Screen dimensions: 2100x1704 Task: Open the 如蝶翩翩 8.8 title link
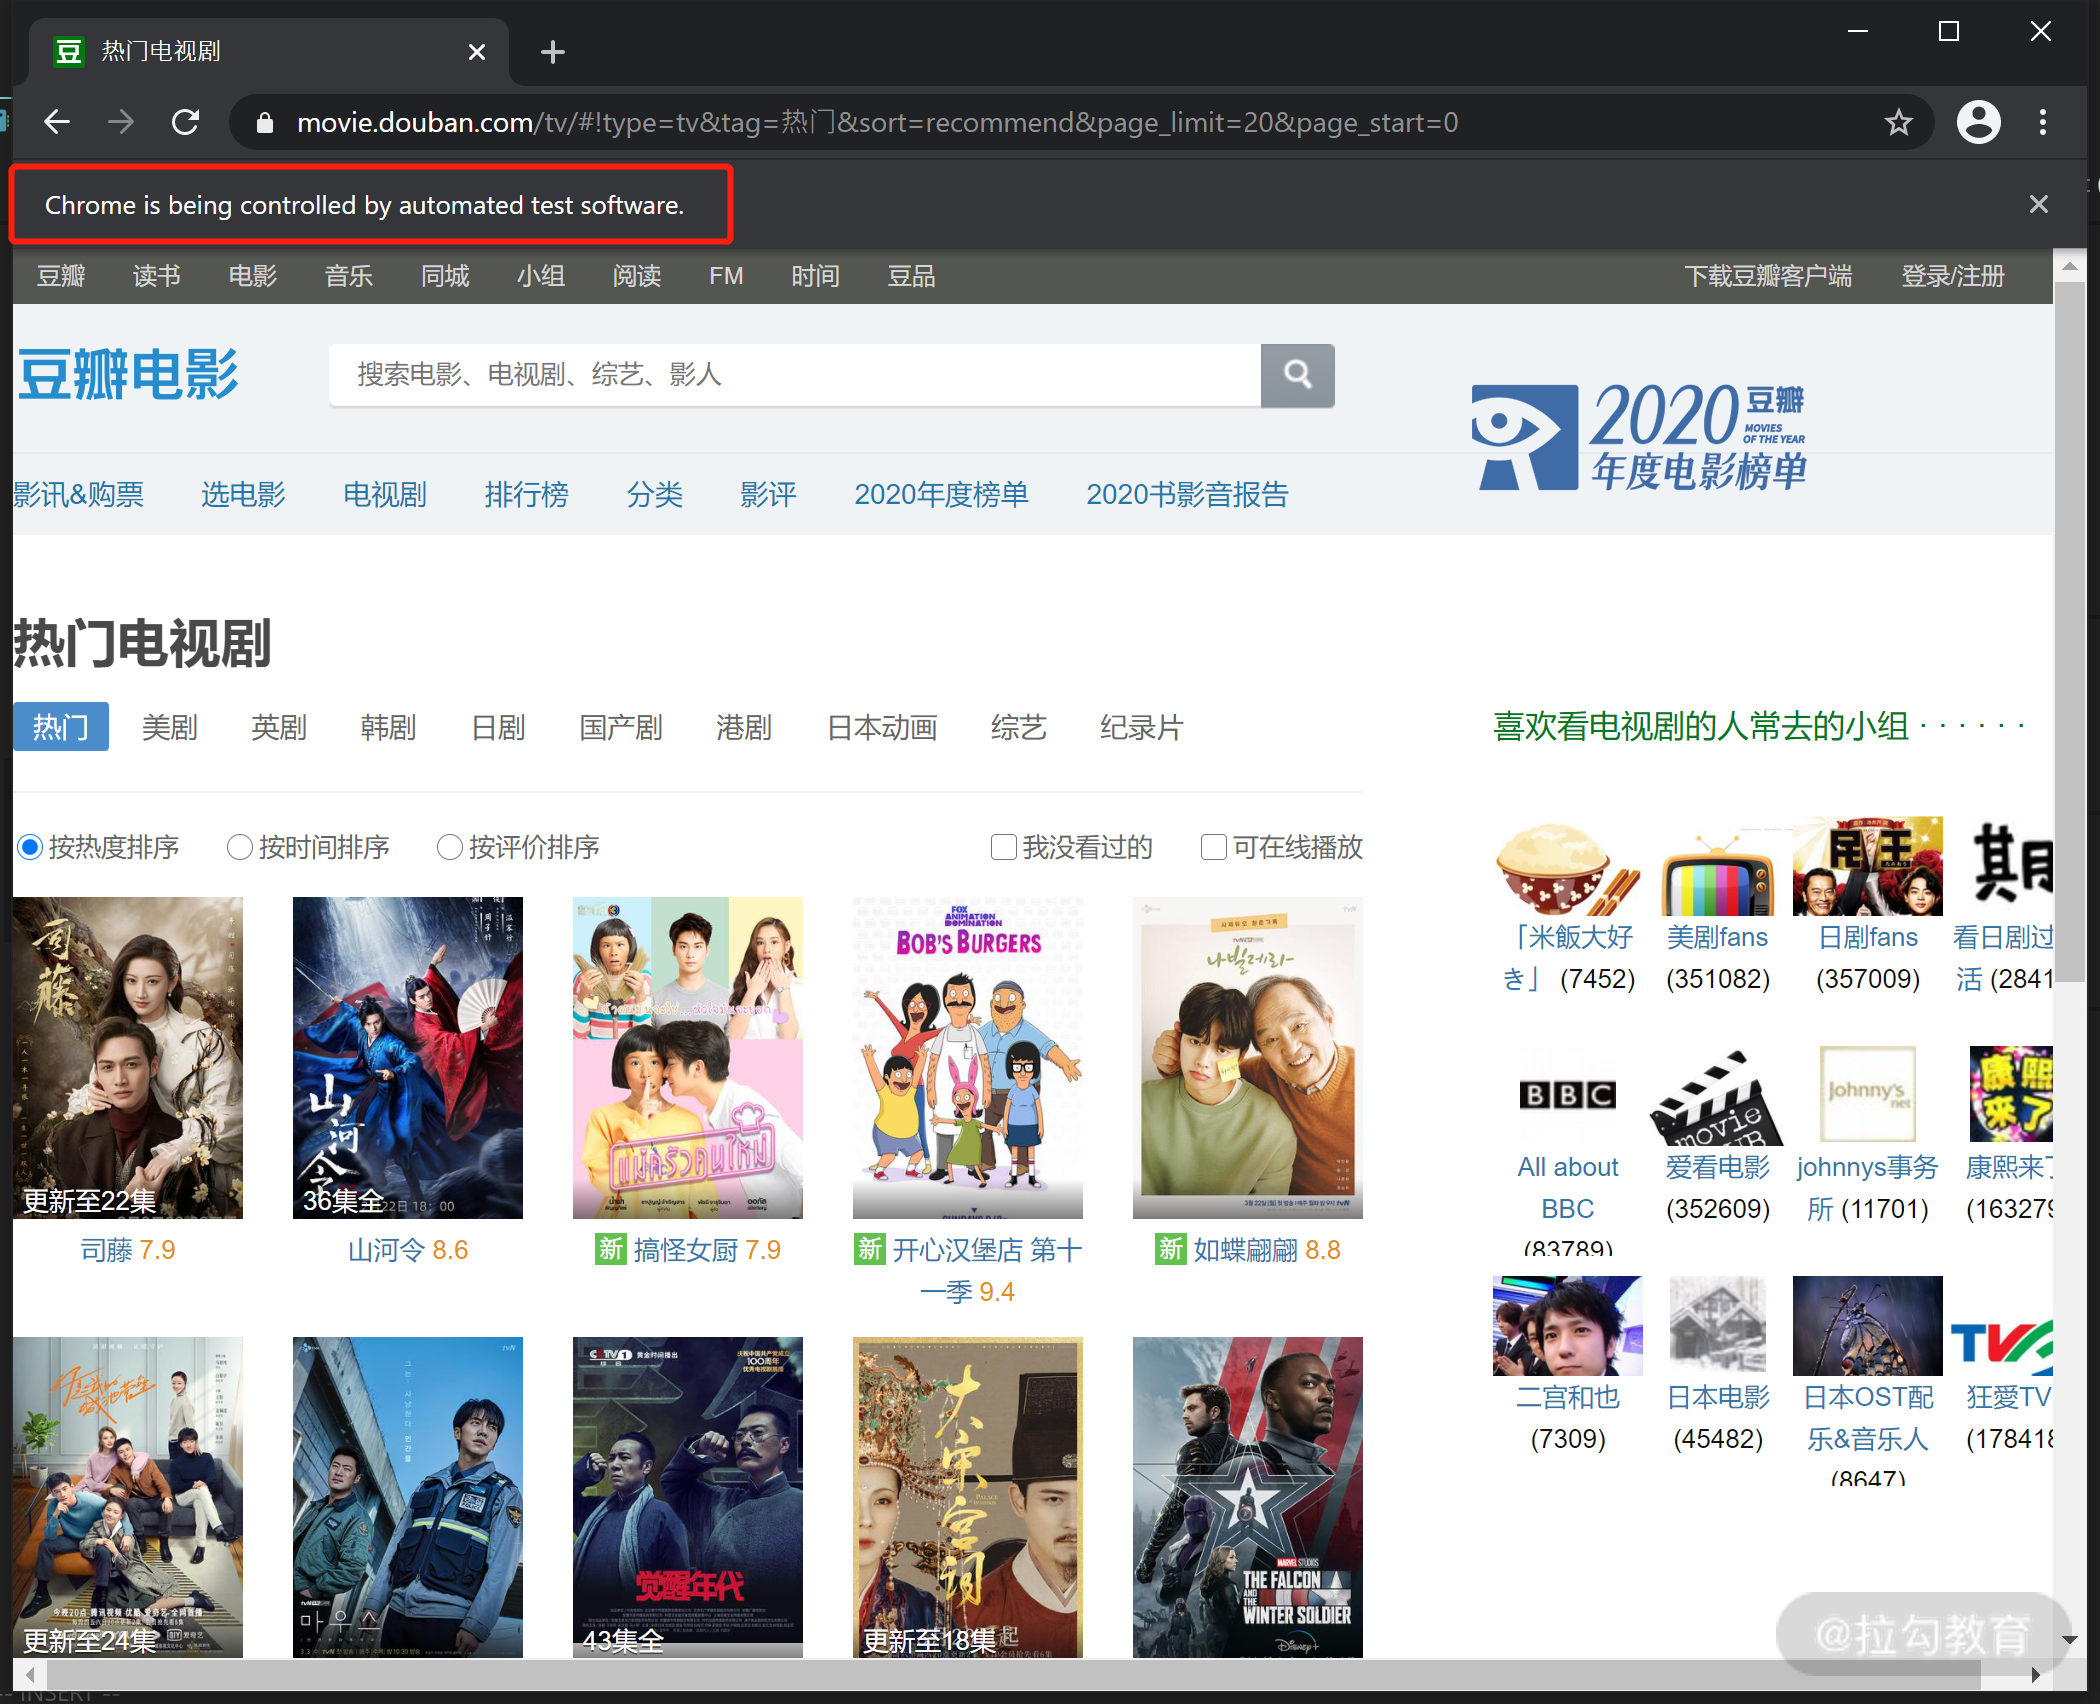pos(1267,1250)
